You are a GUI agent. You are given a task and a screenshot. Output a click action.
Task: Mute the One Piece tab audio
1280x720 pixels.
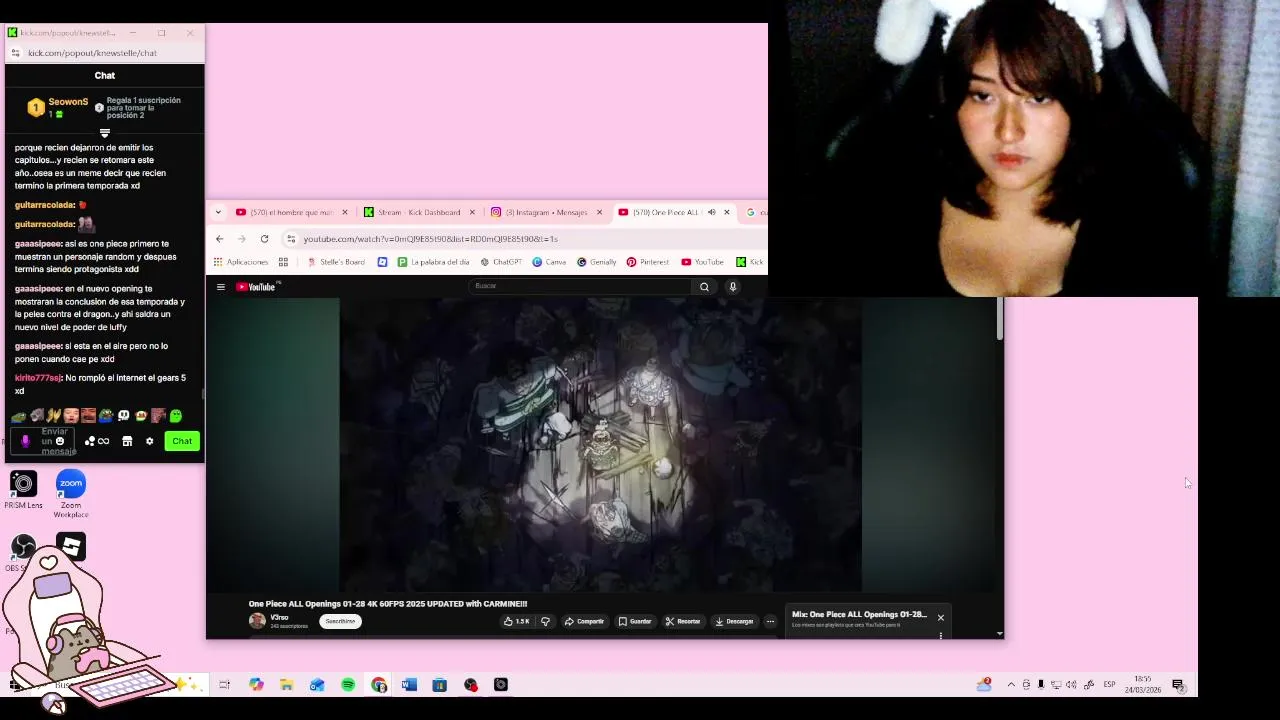[x=712, y=212]
